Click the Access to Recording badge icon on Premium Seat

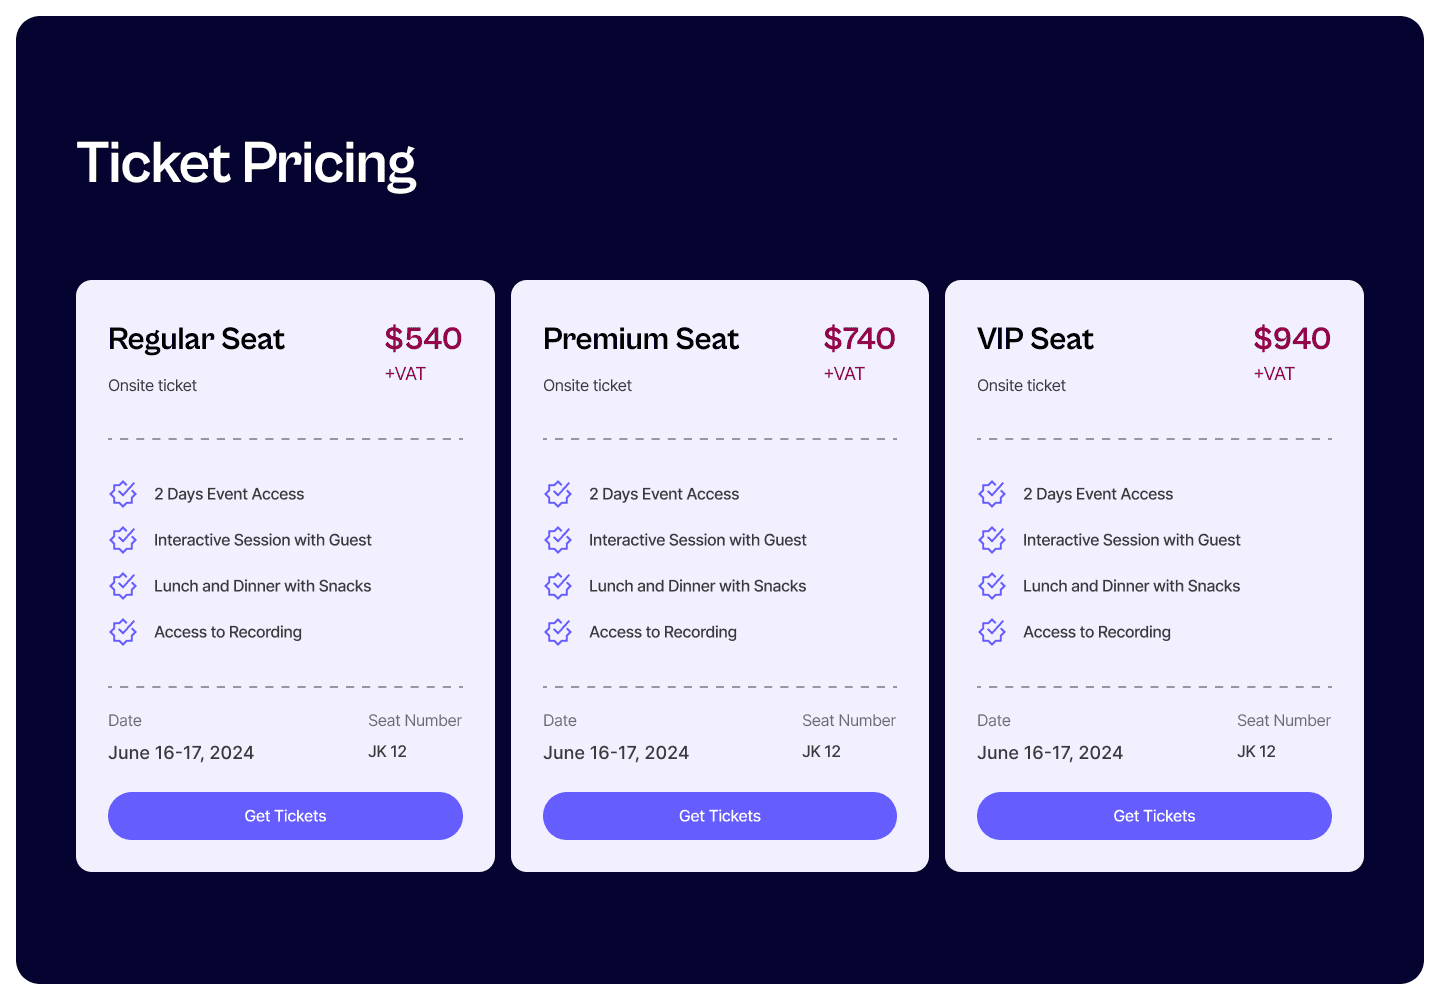click(557, 631)
